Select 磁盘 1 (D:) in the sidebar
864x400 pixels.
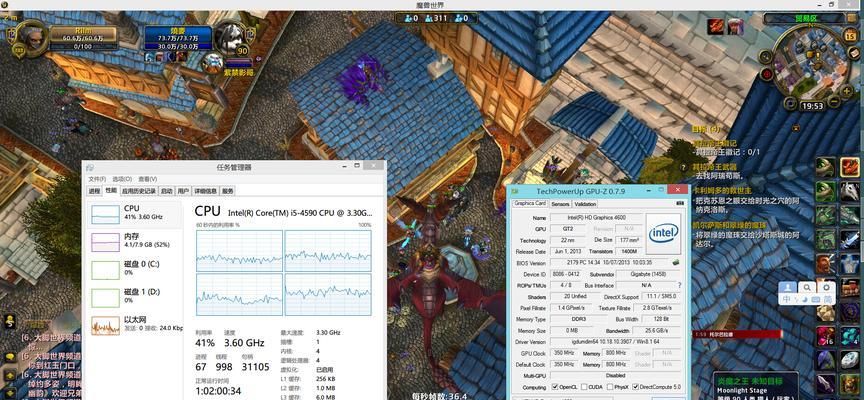click(x=135, y=298)
